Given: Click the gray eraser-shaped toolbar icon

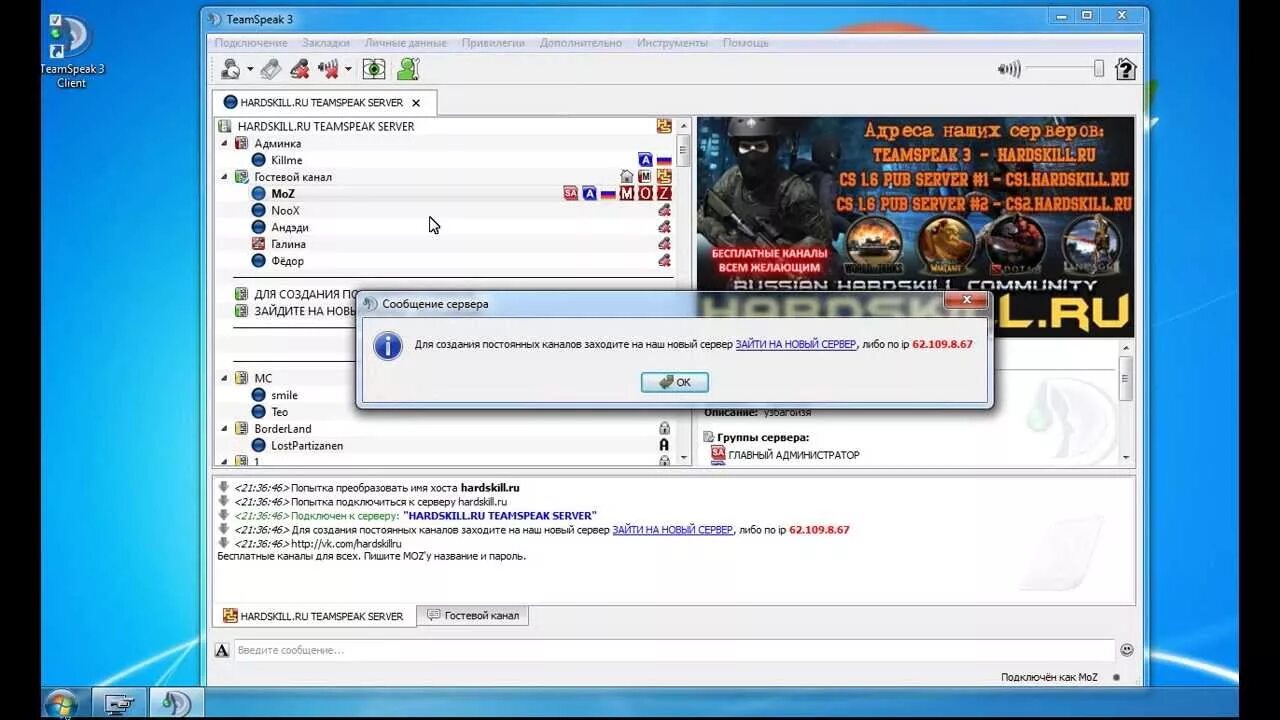Looking at the screenshot, I should coord(270,69).
